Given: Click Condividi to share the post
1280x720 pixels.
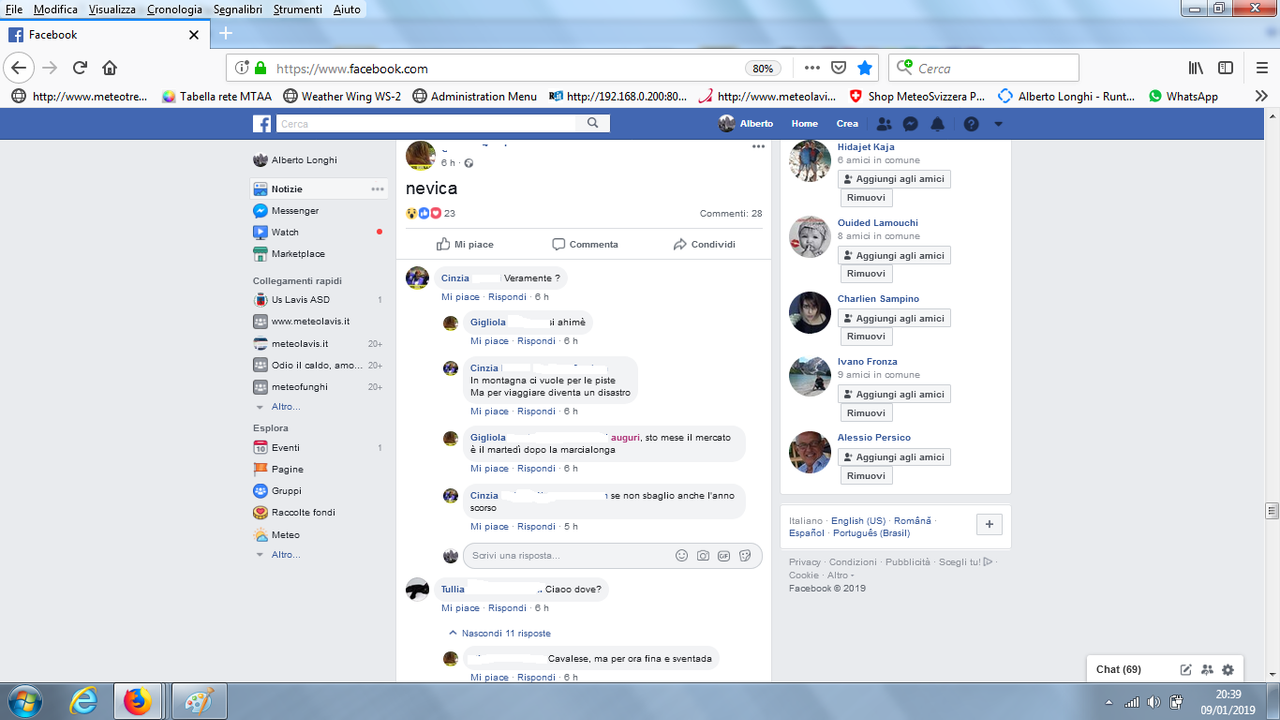Looking at the screenshot, I should pyautogui.click(x=704, y=244).
